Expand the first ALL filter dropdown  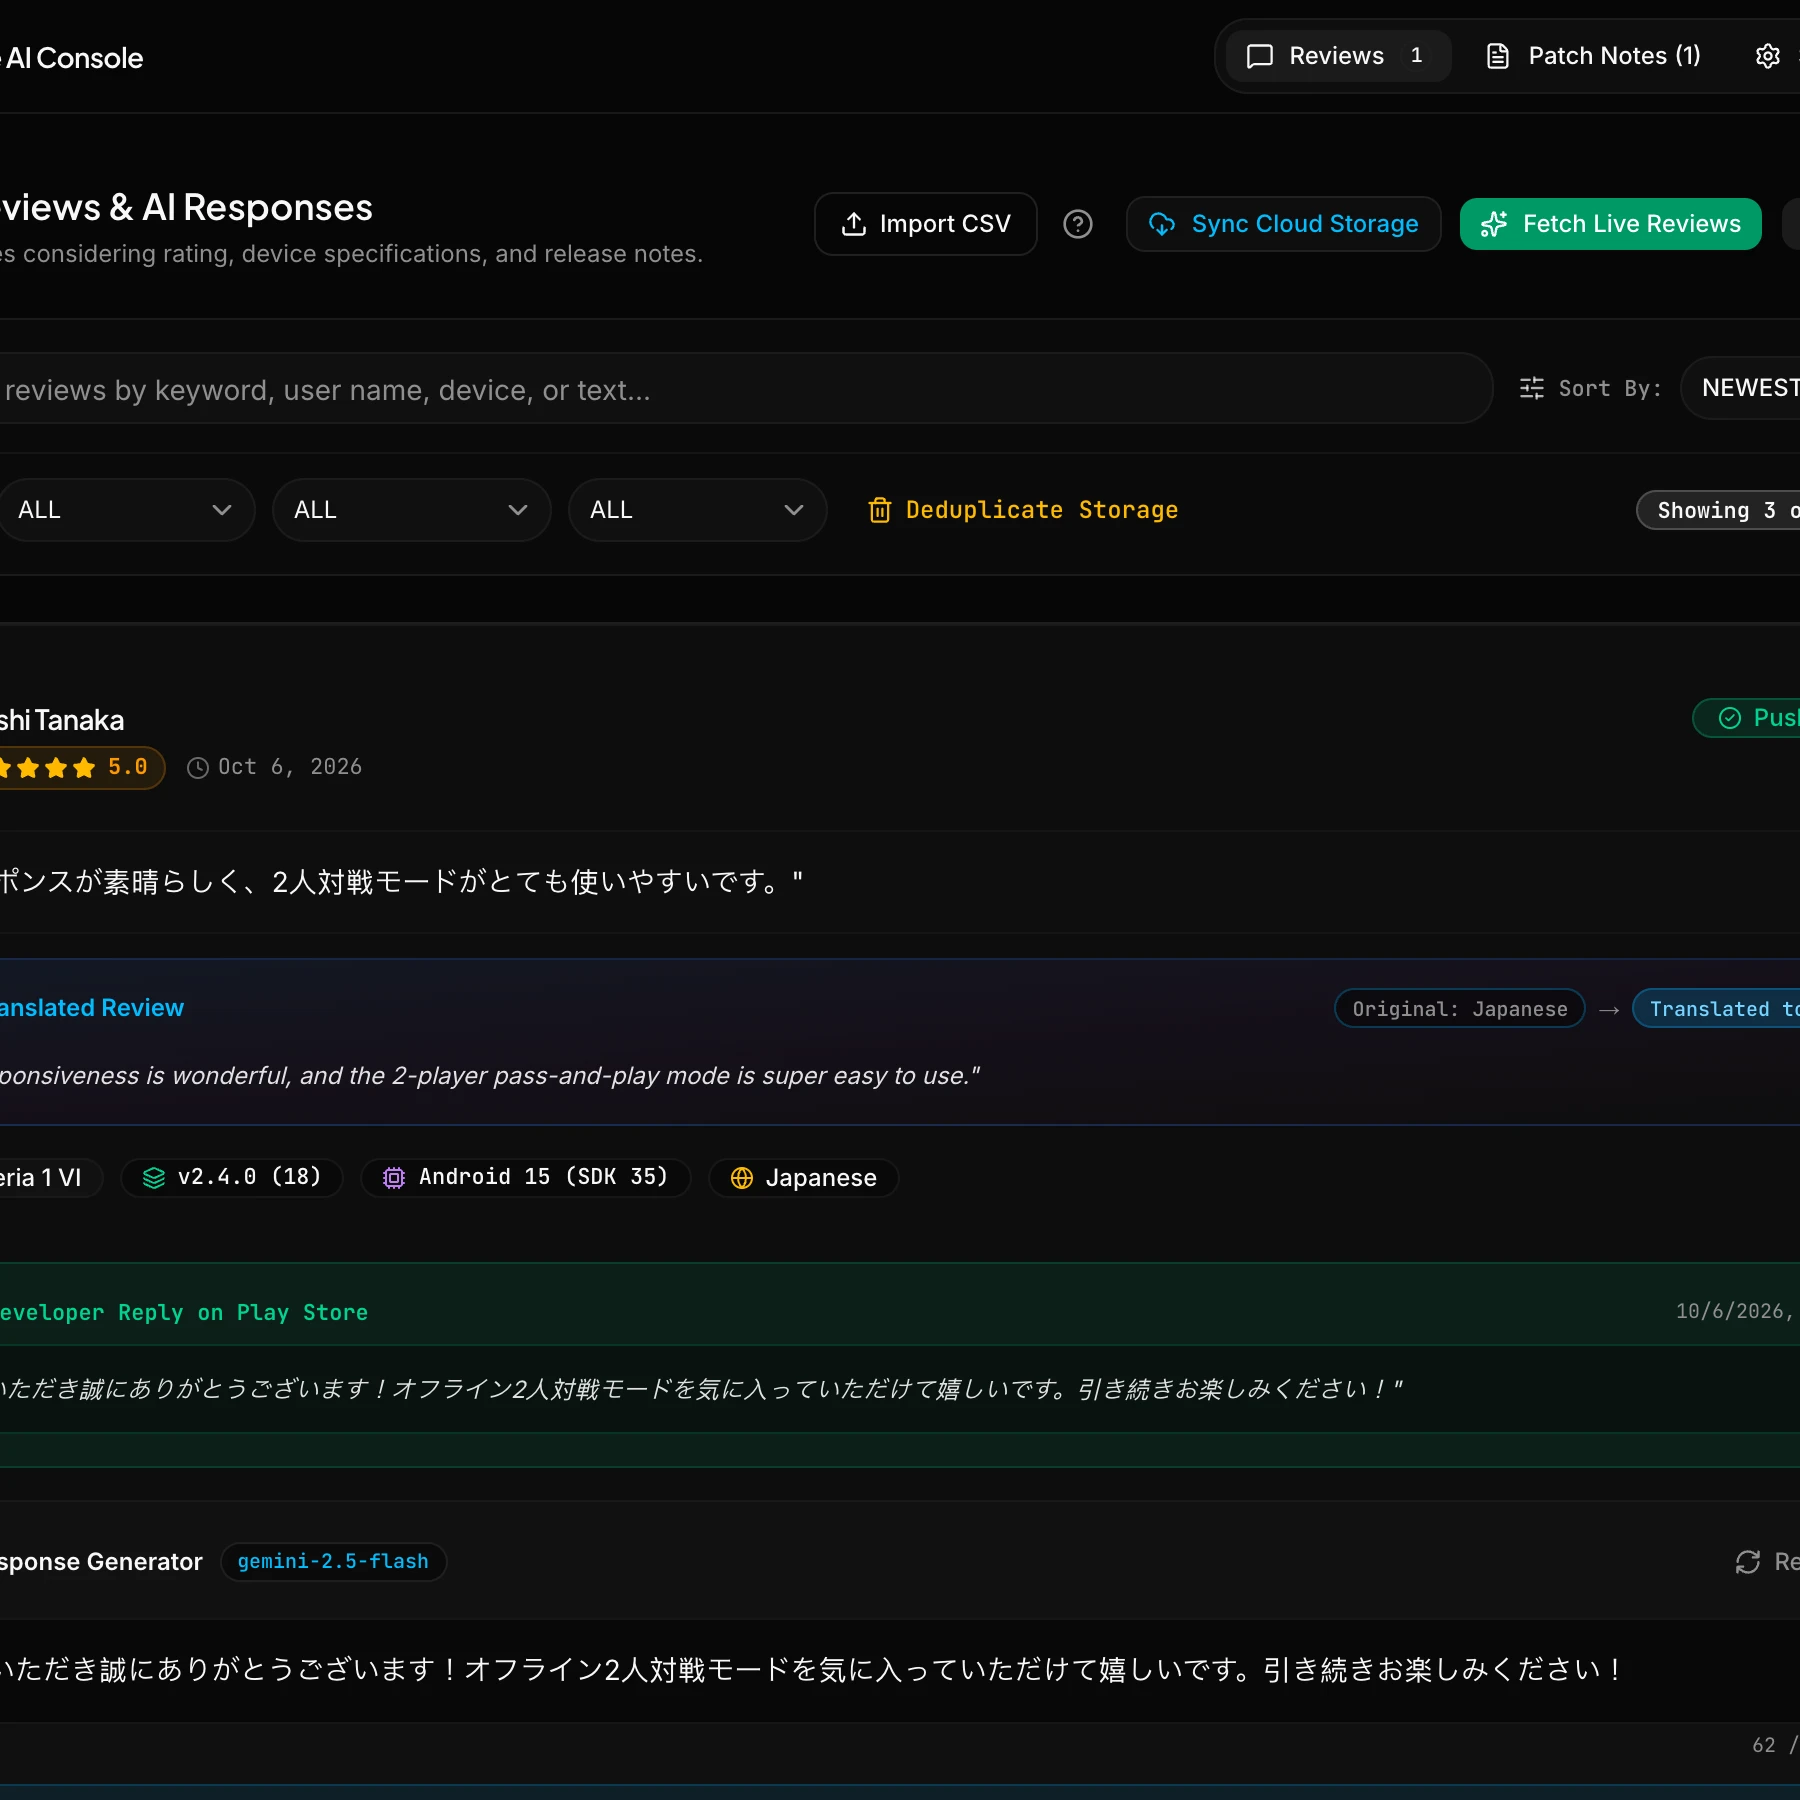point(125,510)
